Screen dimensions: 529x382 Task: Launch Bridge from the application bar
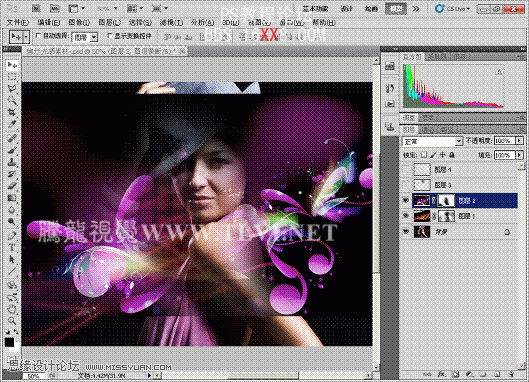(x=36, y=8)
